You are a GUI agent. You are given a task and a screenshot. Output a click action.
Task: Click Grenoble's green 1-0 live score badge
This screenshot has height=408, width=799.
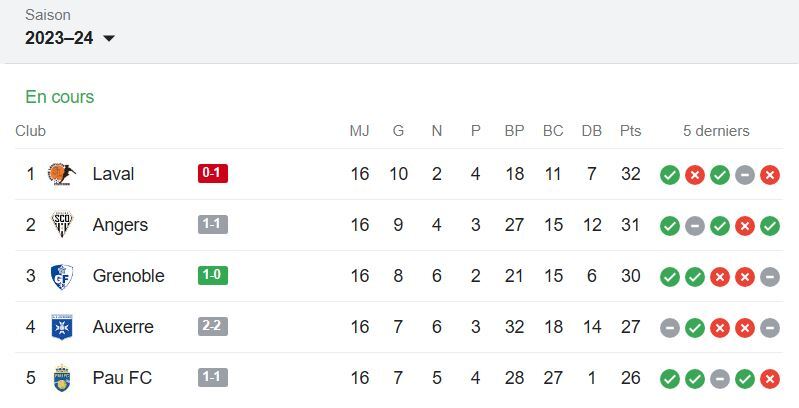click(213, 276)
